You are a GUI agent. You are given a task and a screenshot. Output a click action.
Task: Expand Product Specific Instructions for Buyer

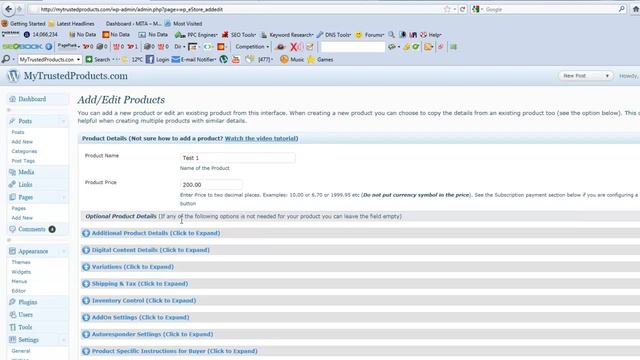pyautogui.click(x=174, y=351)
